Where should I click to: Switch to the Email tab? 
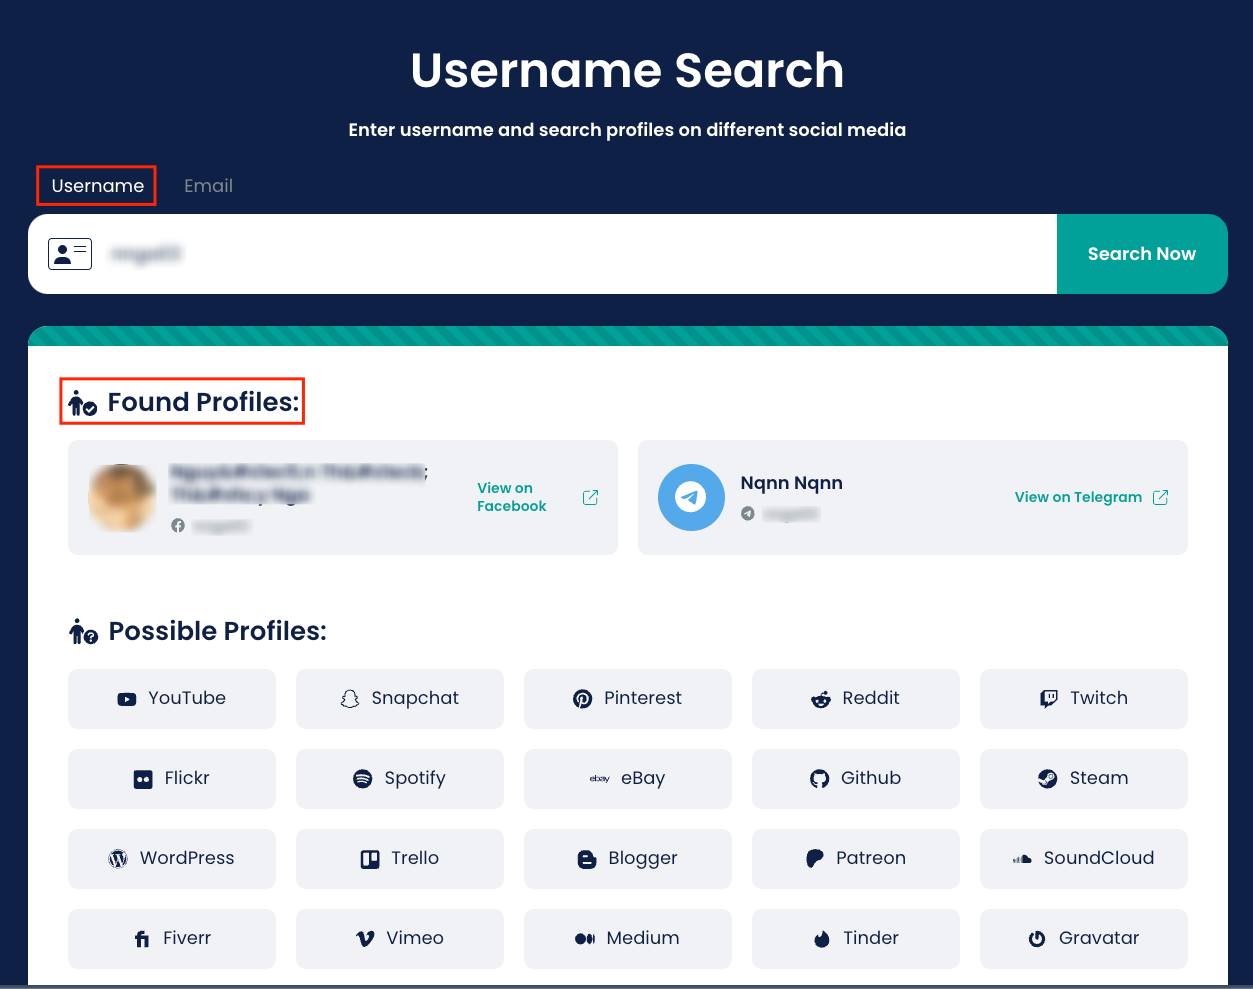coord(208,186)
